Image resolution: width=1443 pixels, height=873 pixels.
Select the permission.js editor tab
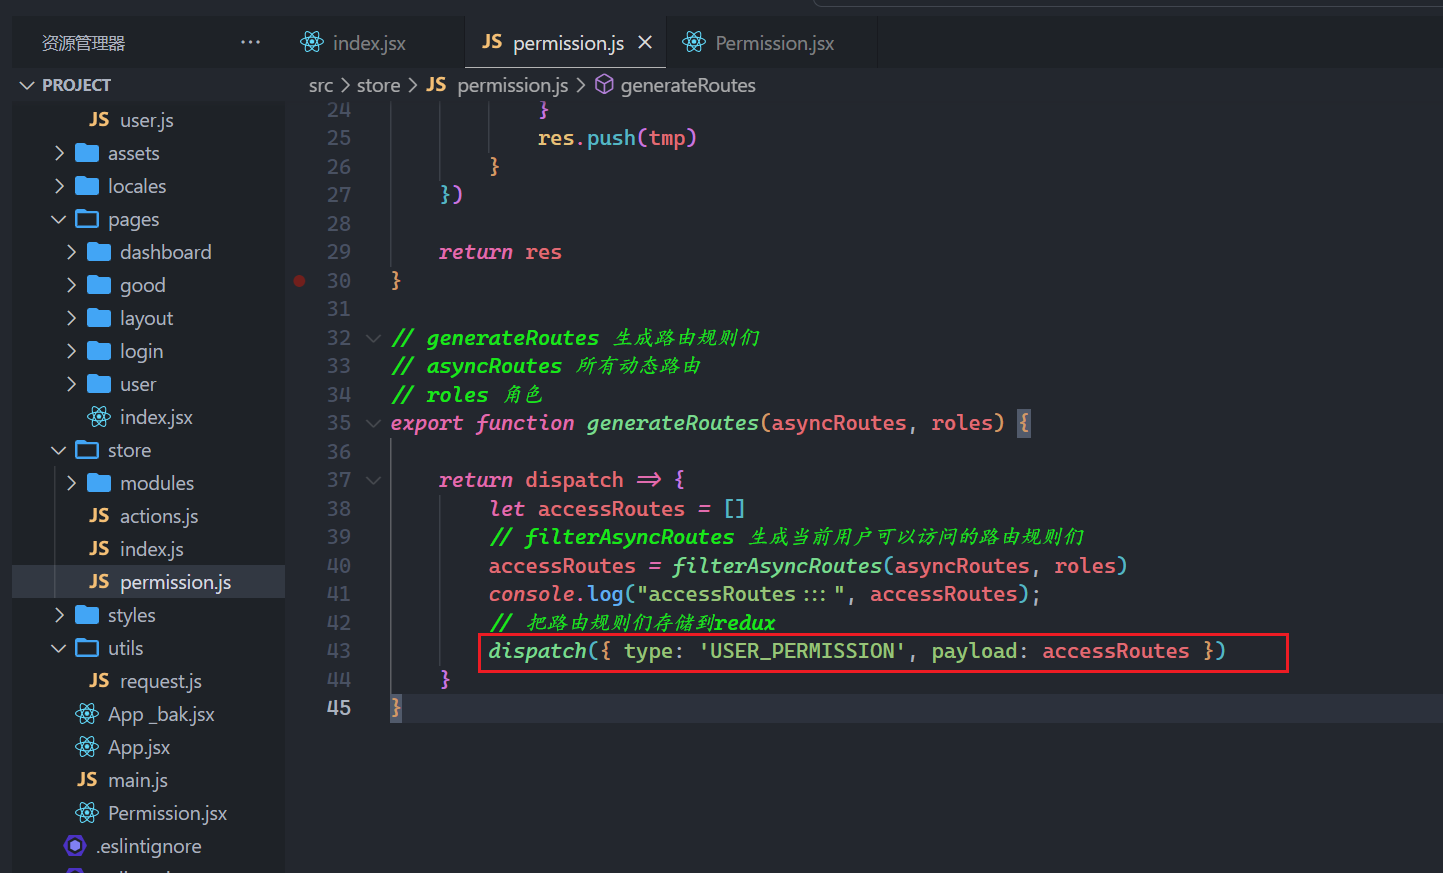click(566, 43)
